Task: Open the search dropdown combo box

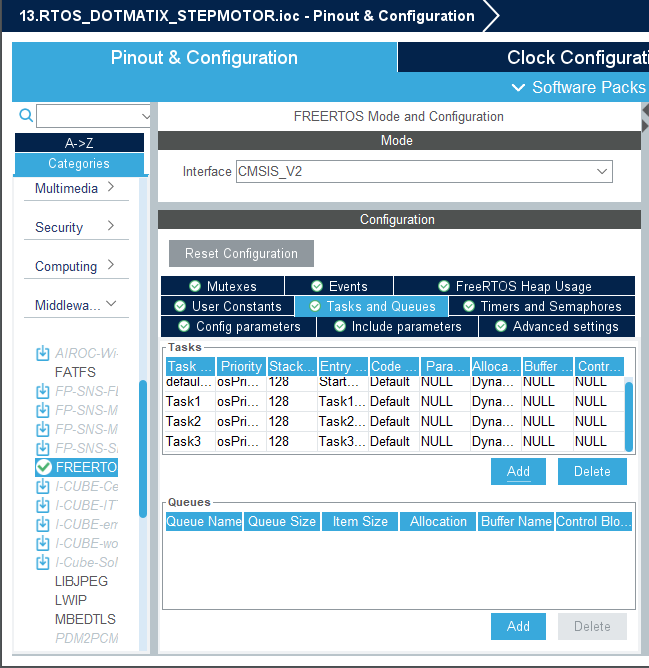Action: [x=93, y=116]
